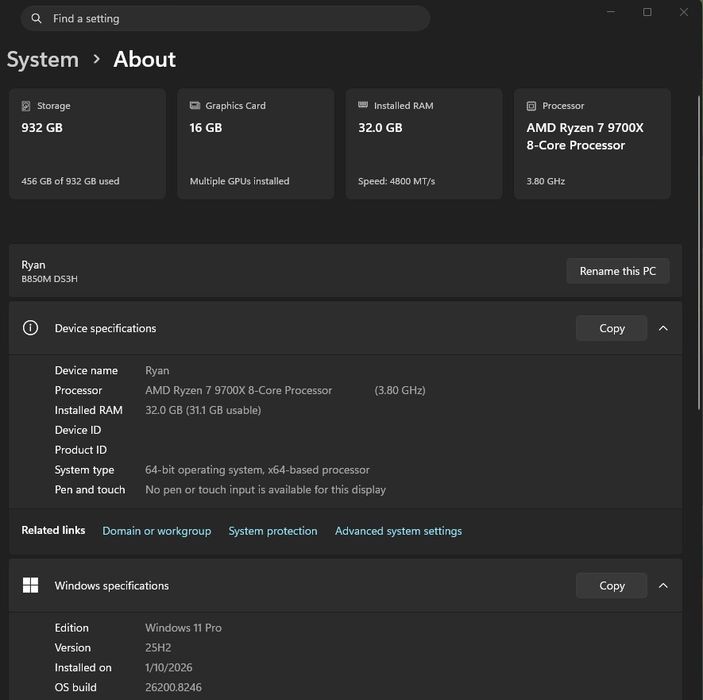Viewport: 703px width, 700px height.
Task: Open Advanced system settings link
Action: pos(398,531)
